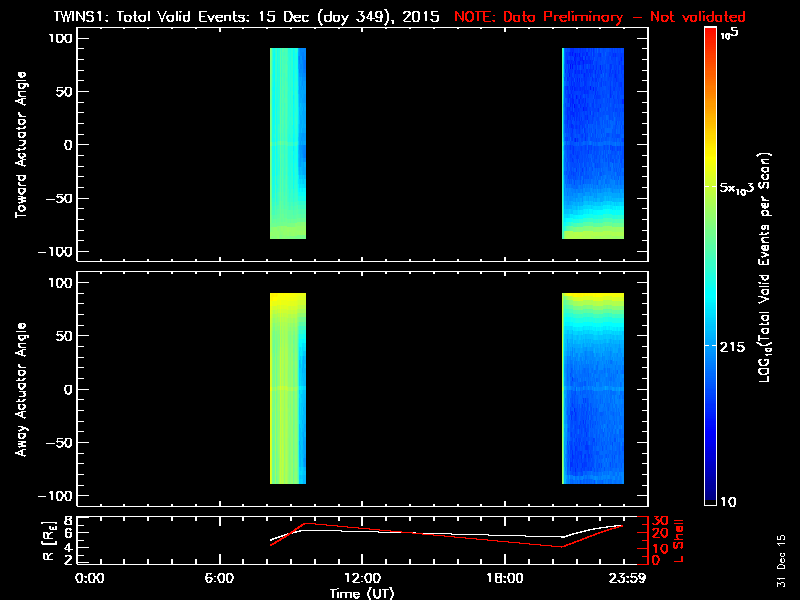Click the plot title "TWINS1: Total Valid Events"

coord(154,17)
